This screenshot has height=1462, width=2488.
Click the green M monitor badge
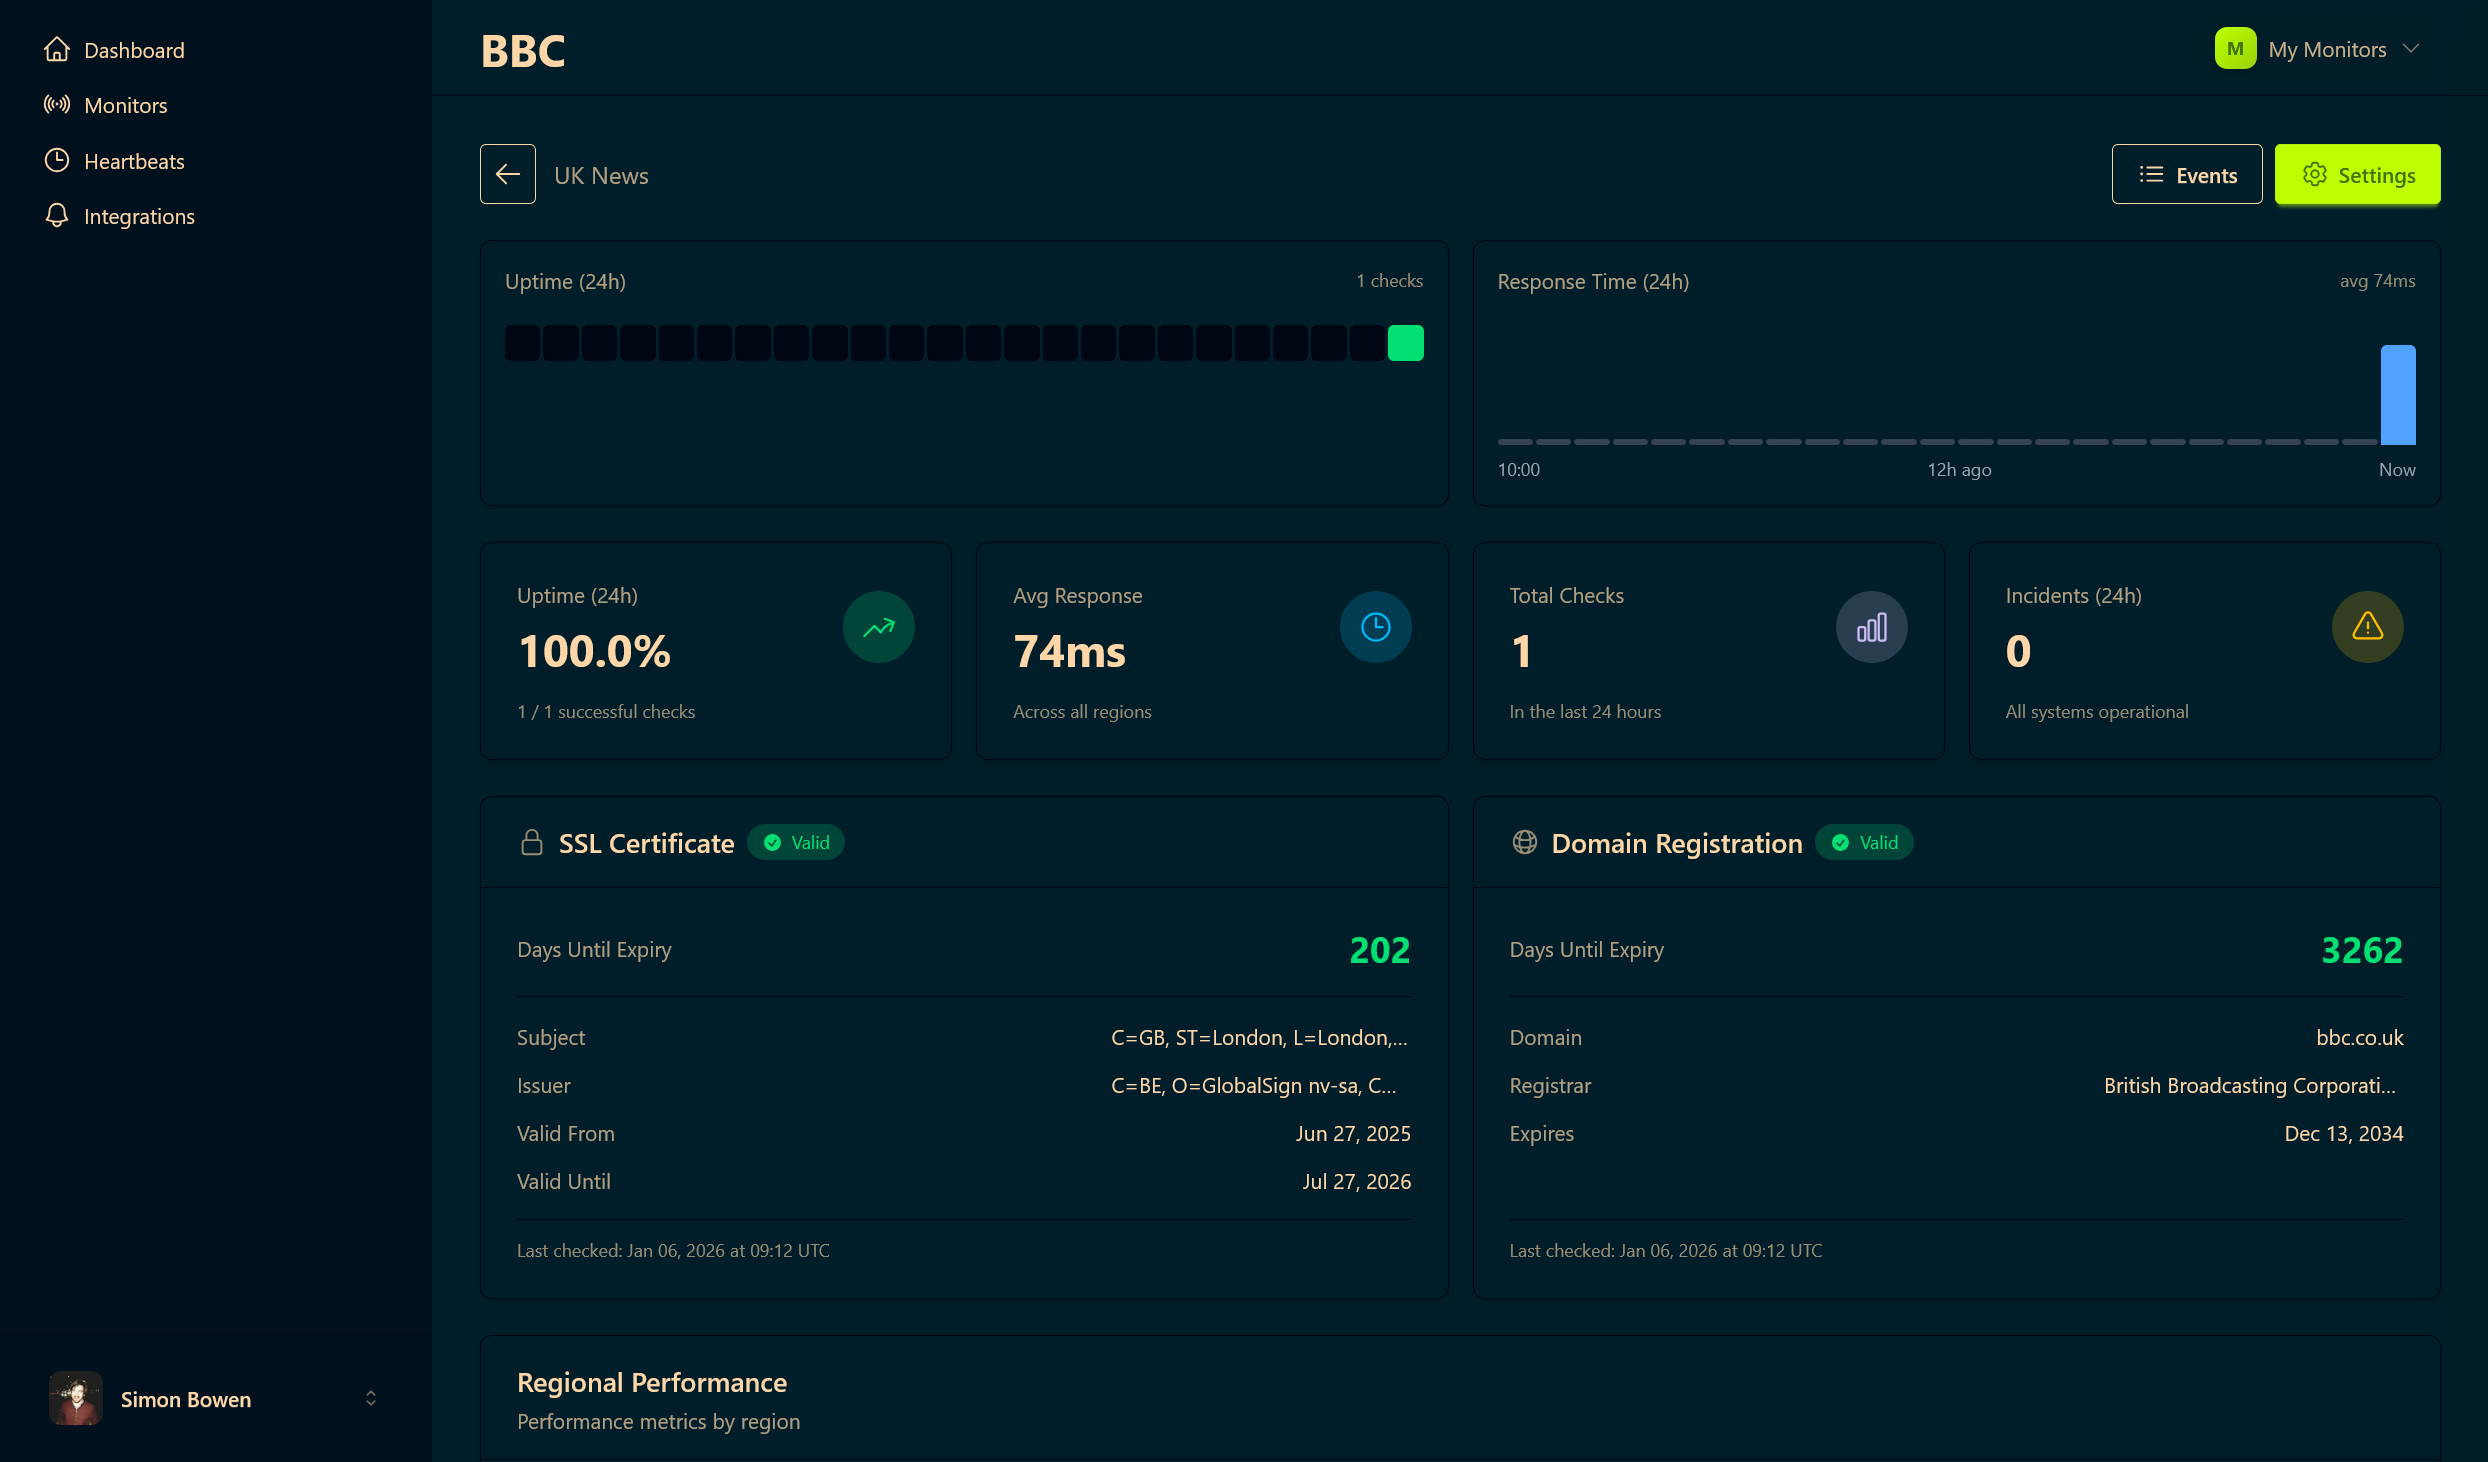tap(2235, 47)
